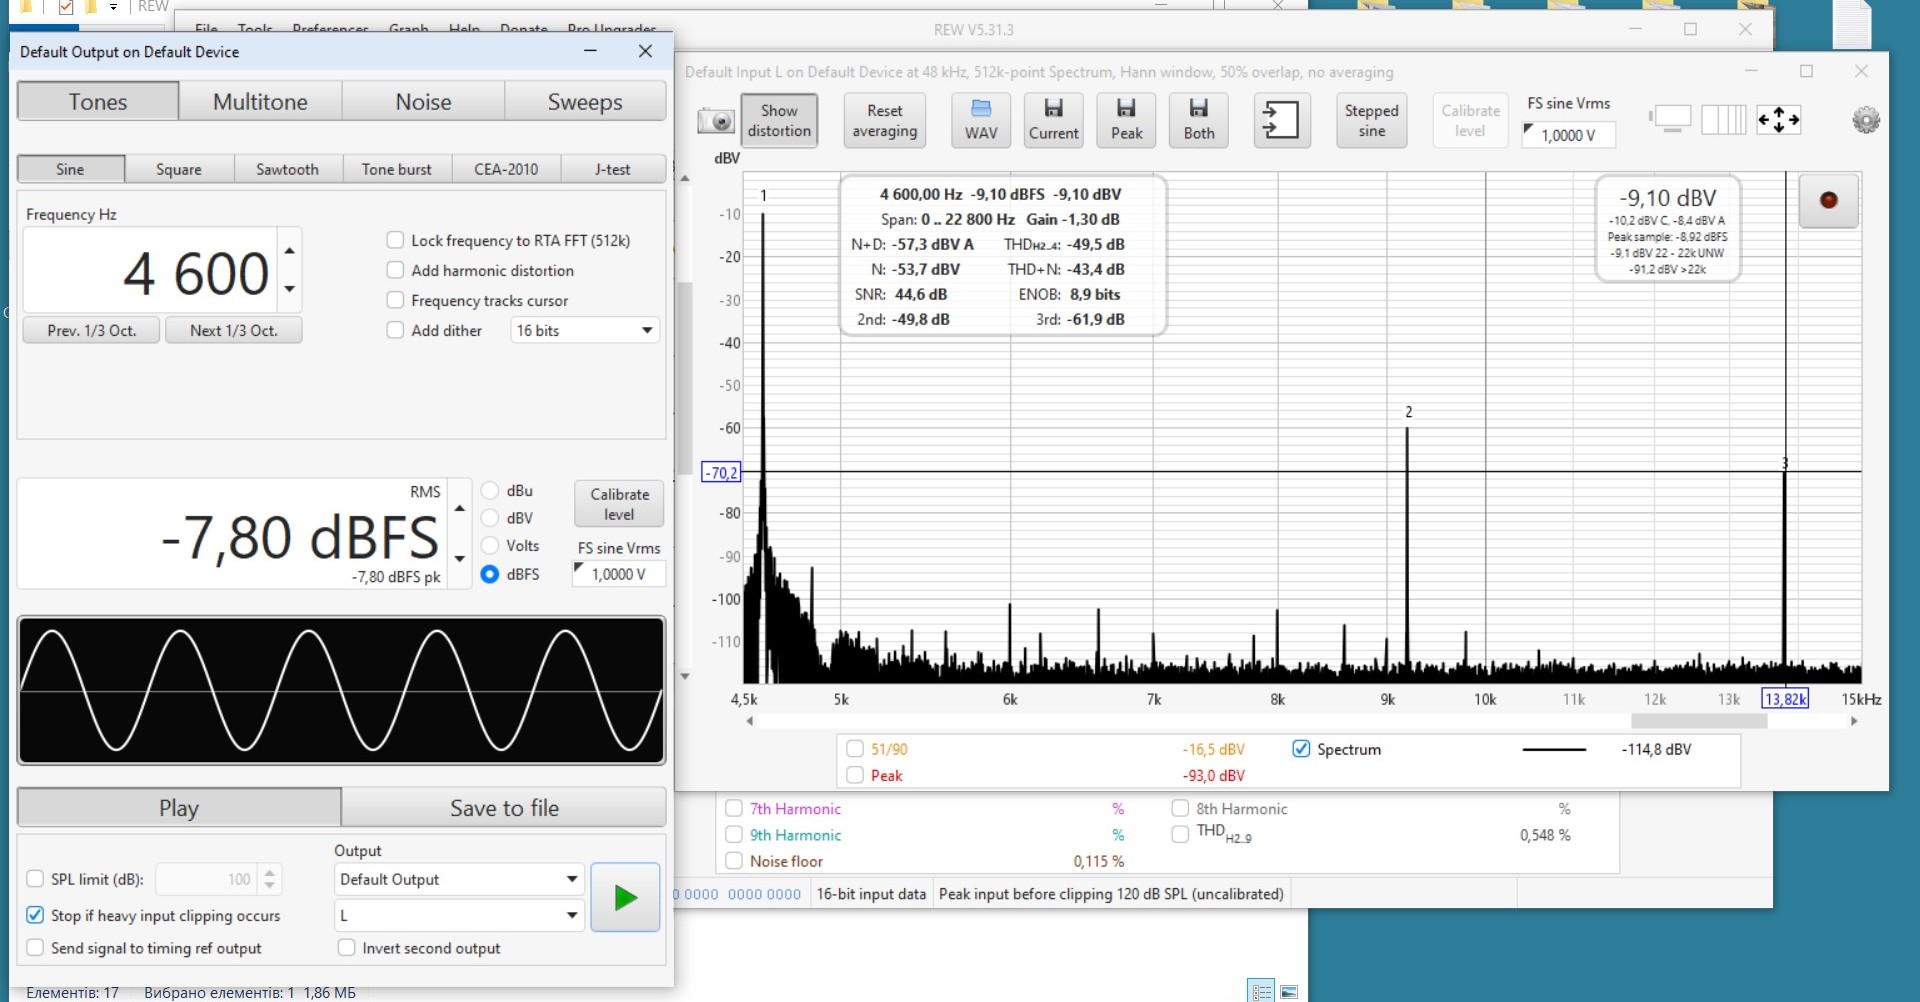
Task: Click Next 1/3 Oct. button
Action: 233,330
